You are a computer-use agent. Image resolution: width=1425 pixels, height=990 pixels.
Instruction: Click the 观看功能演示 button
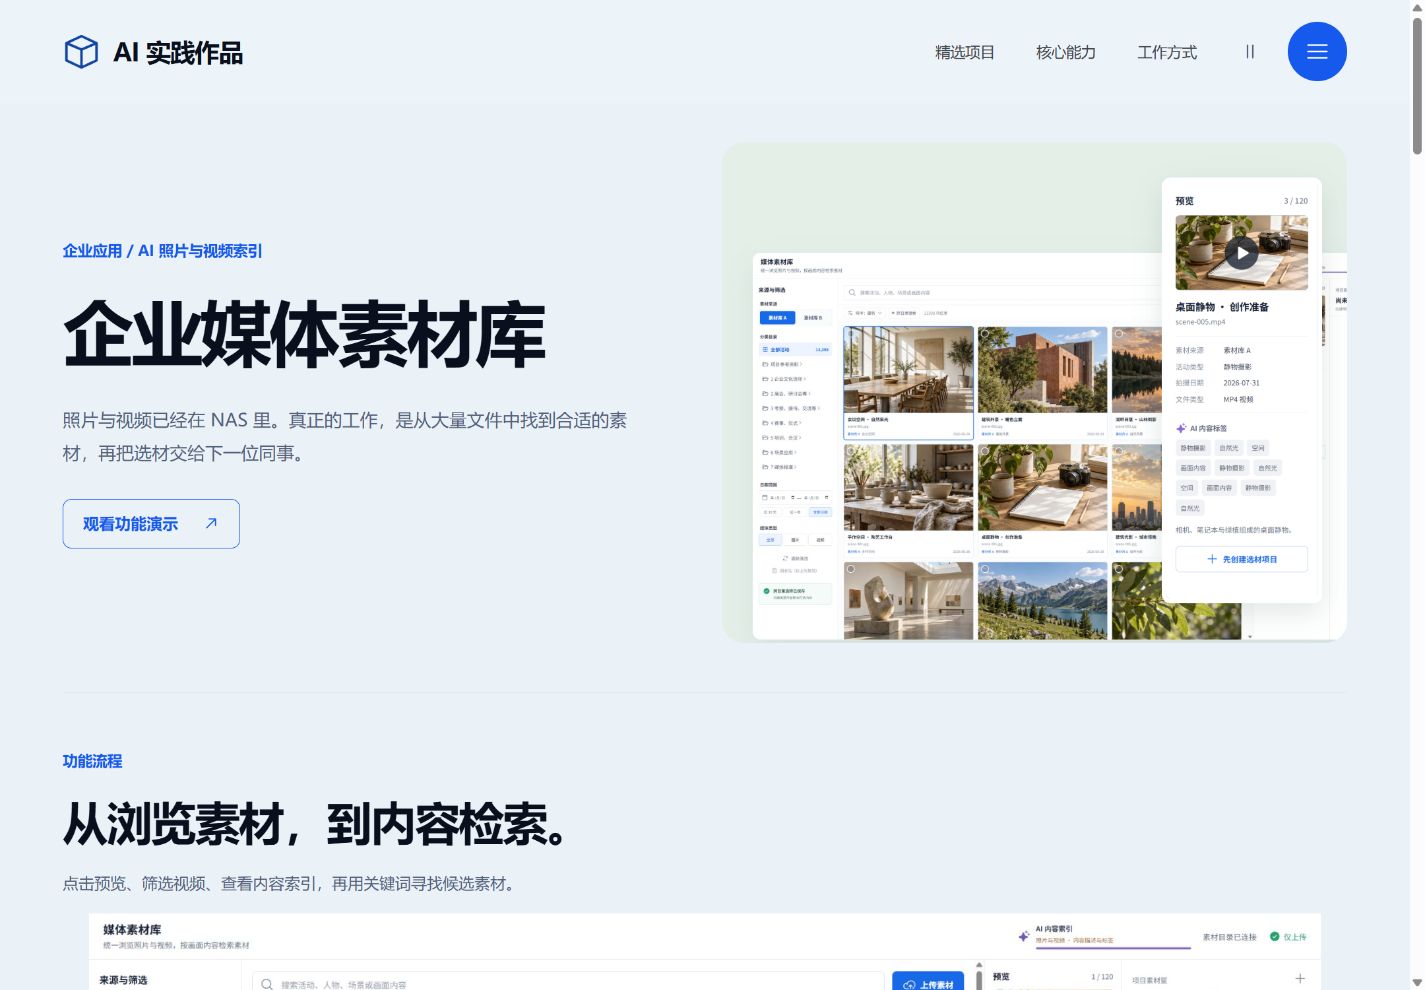click(x=151, y=524)
